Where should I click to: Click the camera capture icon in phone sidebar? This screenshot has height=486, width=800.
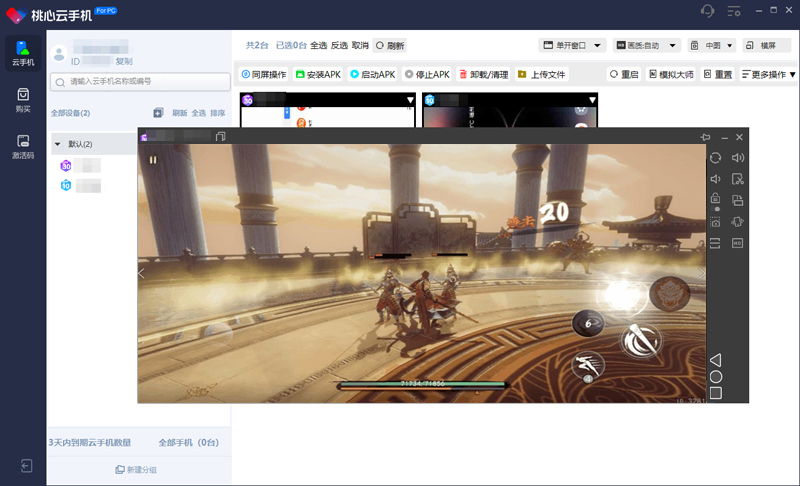pyautogui.click(x=715, y=222)
